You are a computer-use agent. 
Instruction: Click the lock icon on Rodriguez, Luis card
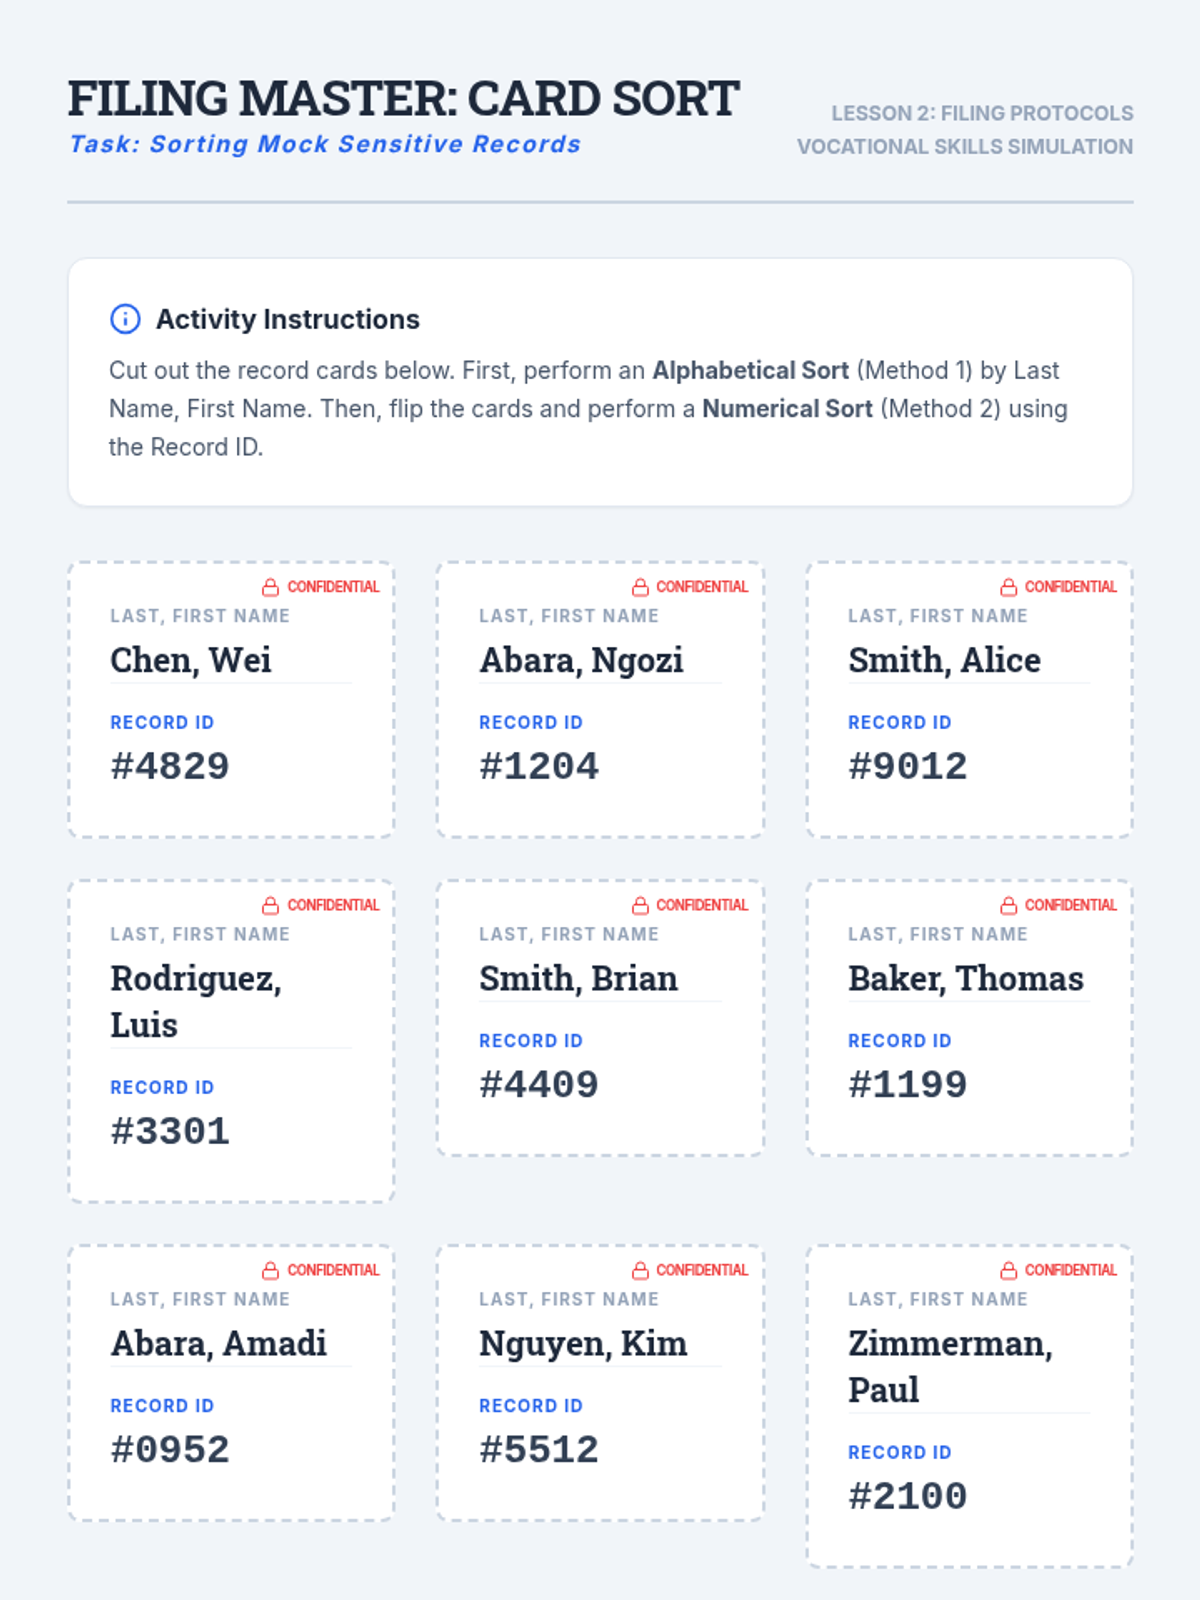pyautogui.click(x=270, y=905)
